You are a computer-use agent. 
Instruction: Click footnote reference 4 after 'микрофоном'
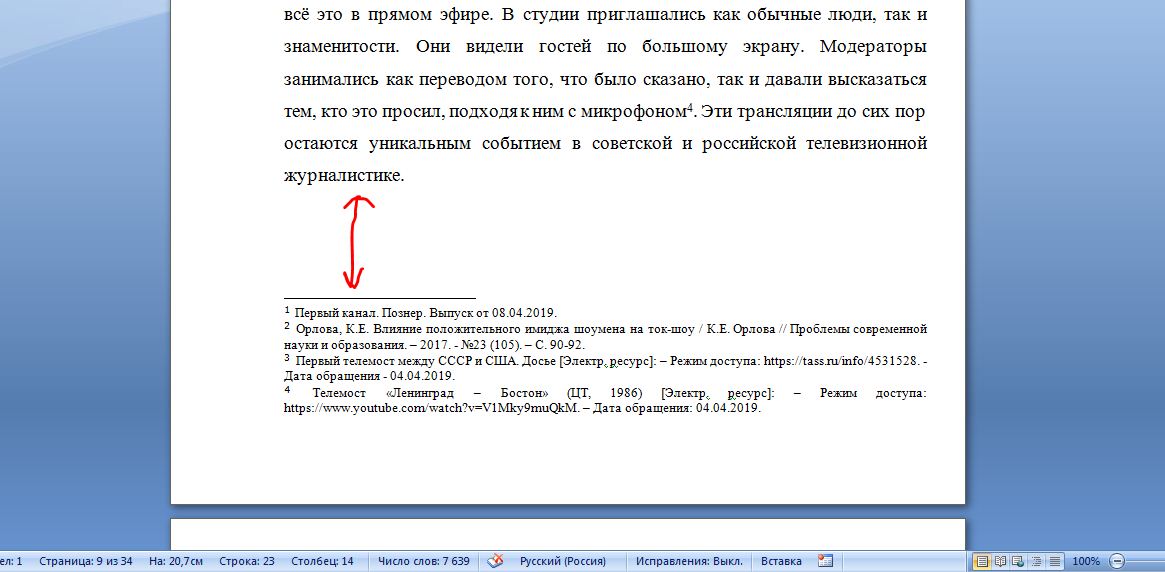pyautogui.click(x=689, y=108)
